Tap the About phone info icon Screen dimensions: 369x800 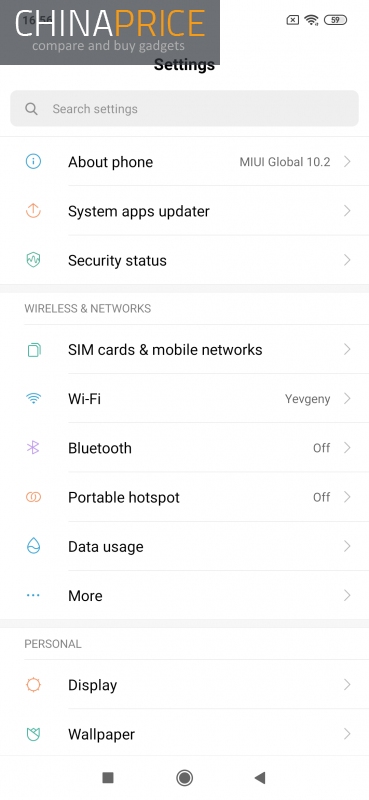[x=33, y=162]
